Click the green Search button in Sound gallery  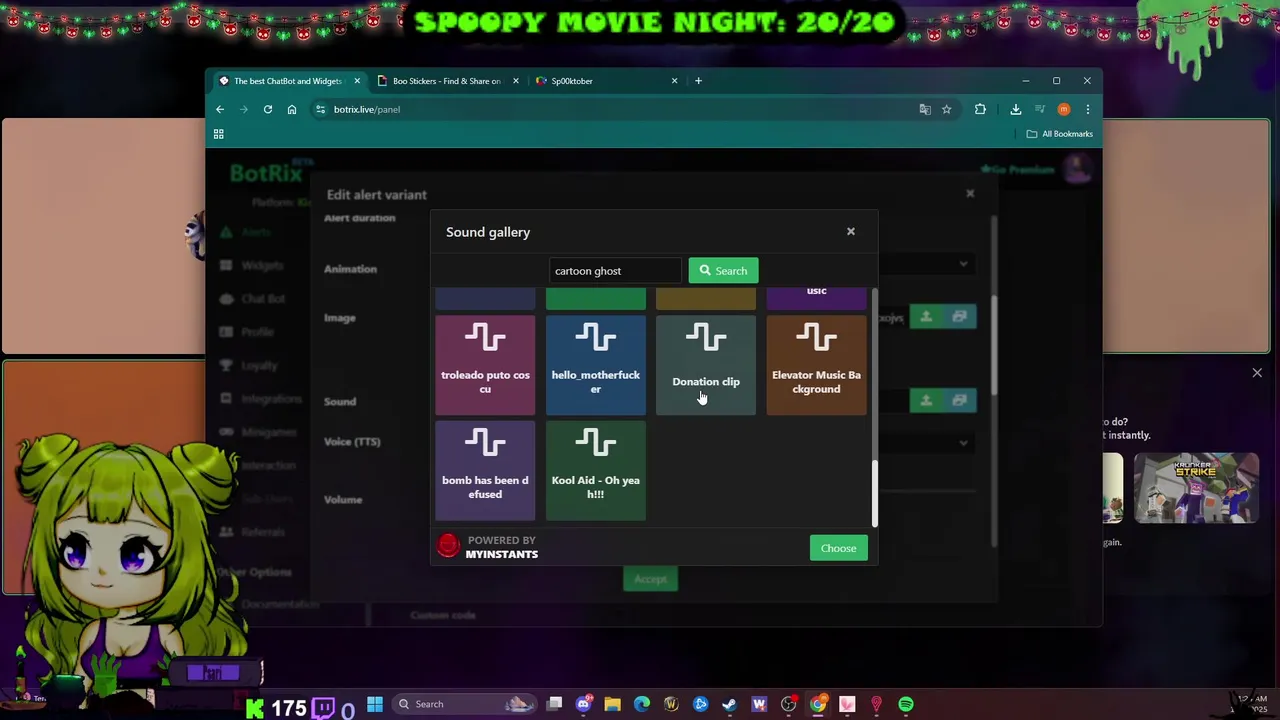point(723,271)
